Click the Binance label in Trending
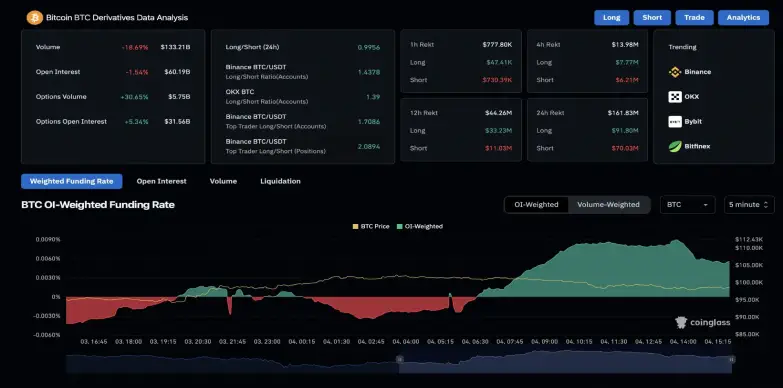Screen dimensions: 783x388 click(698, 72)
